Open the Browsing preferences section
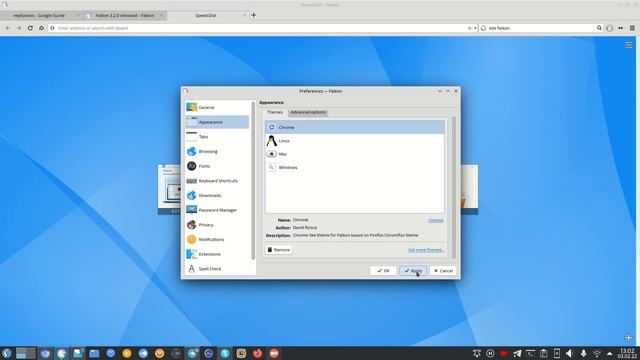 217,151
